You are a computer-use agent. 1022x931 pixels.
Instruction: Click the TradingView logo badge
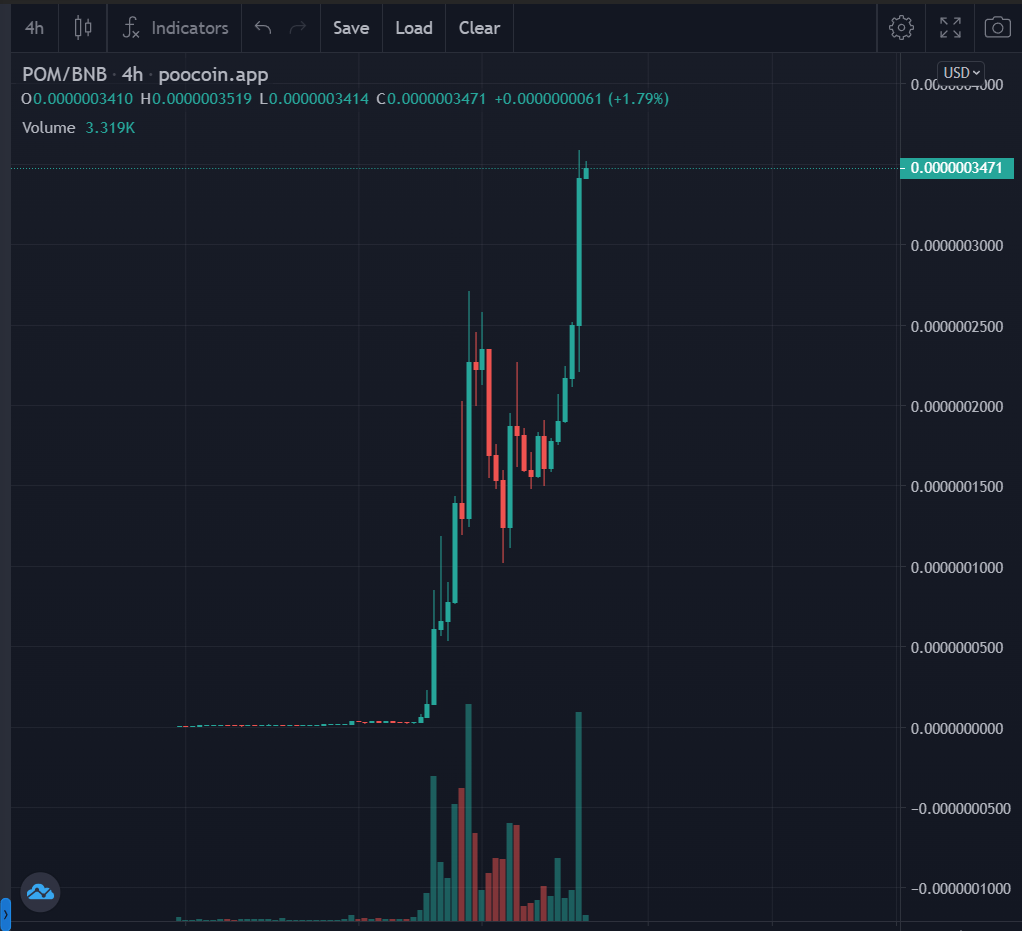click(x=40, y=892)
